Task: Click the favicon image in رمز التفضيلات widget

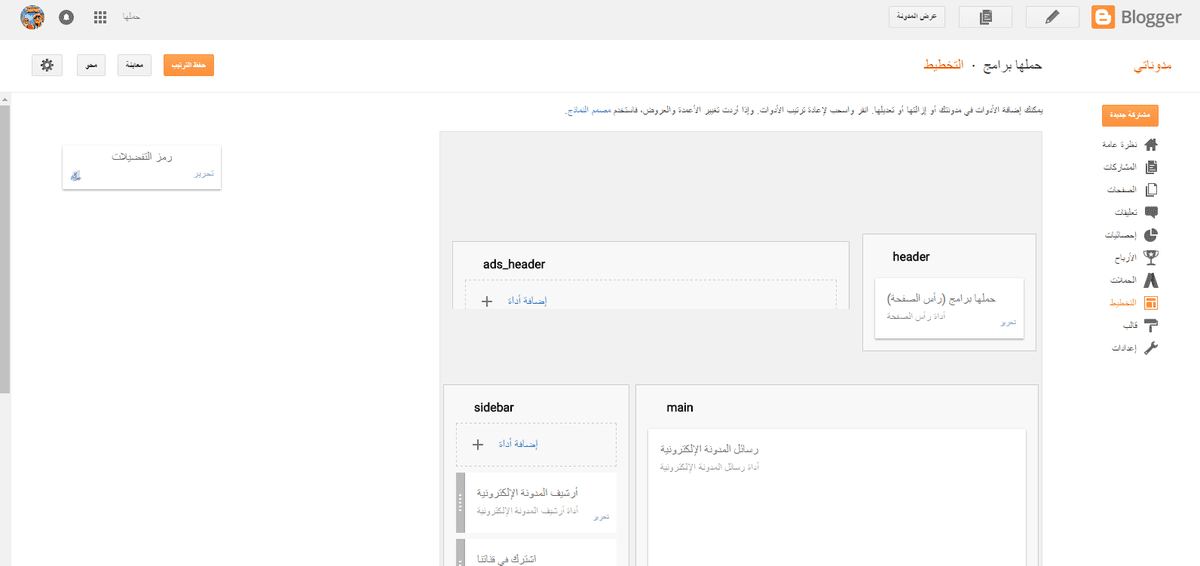Action: [75, 176]
